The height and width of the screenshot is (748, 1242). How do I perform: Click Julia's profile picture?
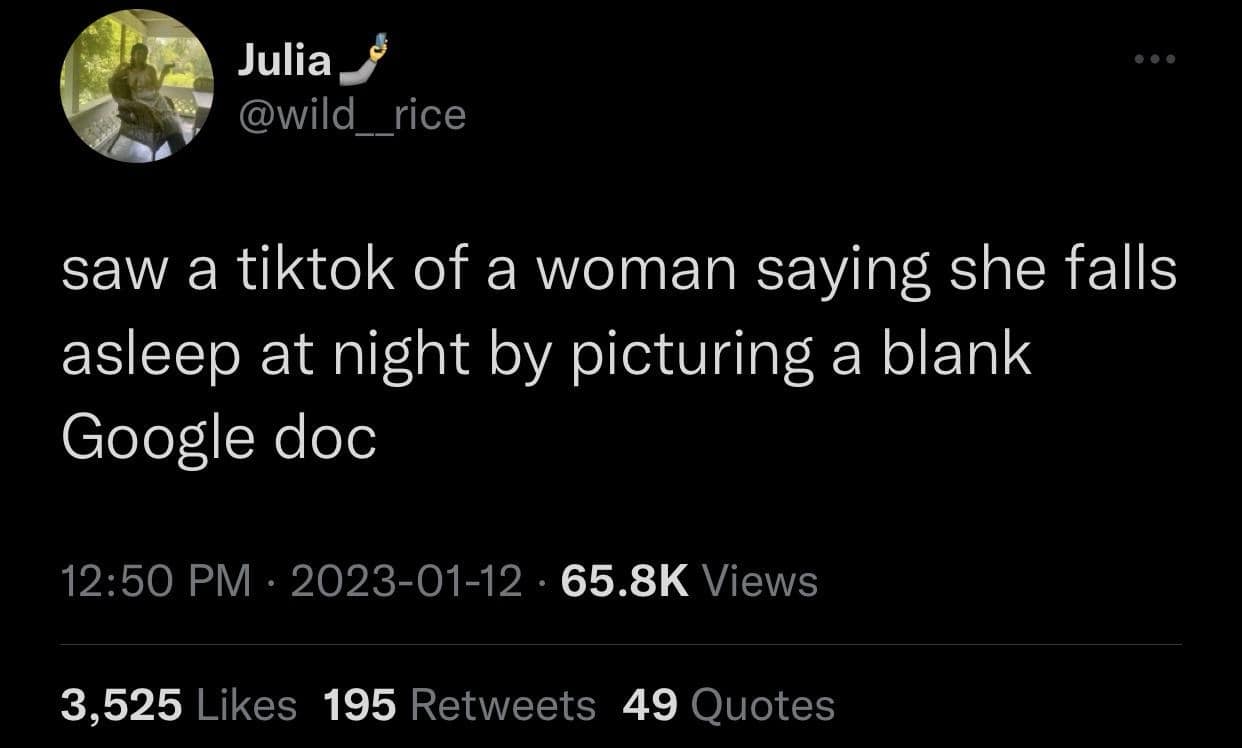[x=137, y=86]
